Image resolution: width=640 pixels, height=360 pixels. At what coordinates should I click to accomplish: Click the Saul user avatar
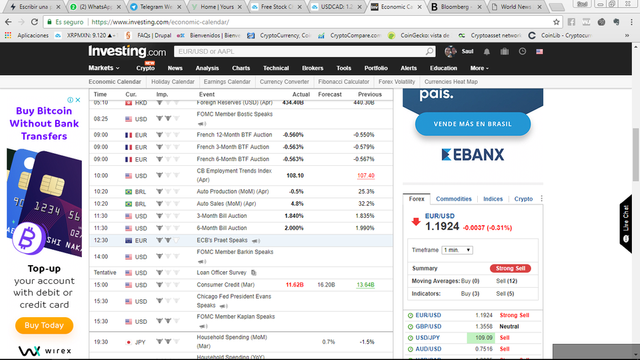pyautogui.click(x=451, y=51)
